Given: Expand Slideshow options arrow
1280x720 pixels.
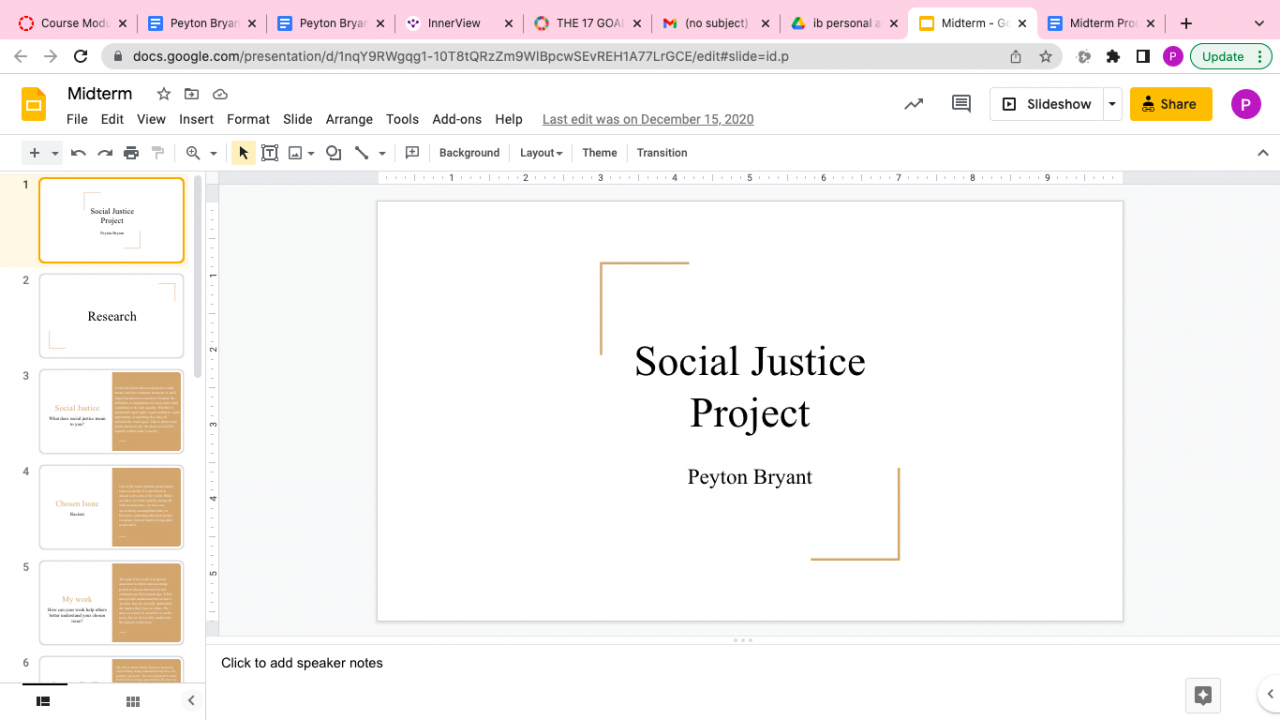Looking at the screenshot, I should [x=1112, y=104].
